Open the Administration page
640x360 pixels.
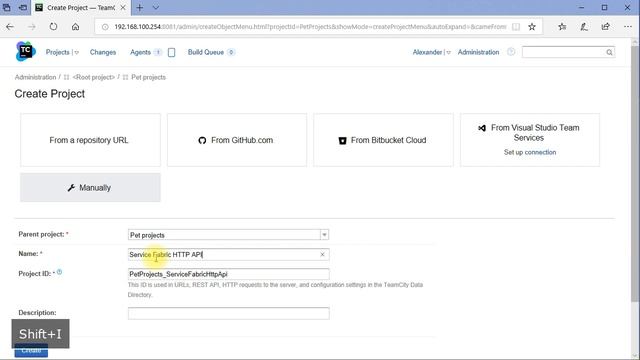[478, 52]
